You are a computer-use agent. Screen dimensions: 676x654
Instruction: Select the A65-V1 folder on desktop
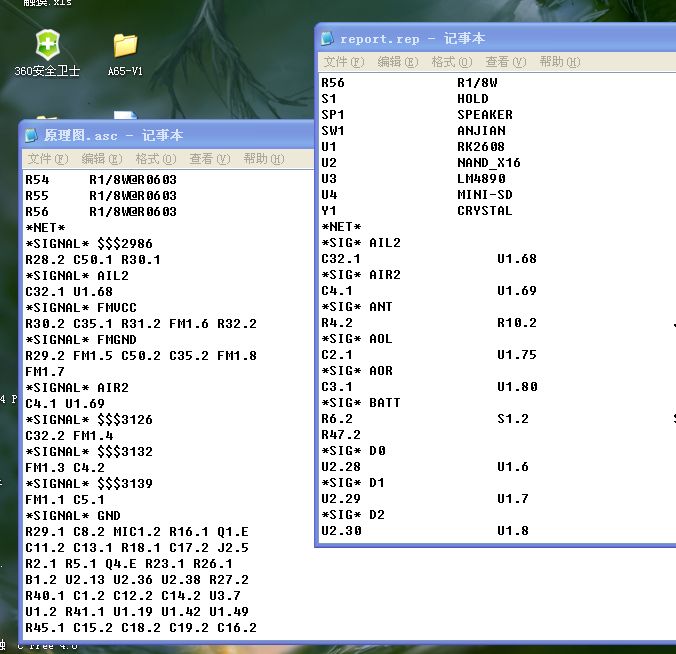125,46
